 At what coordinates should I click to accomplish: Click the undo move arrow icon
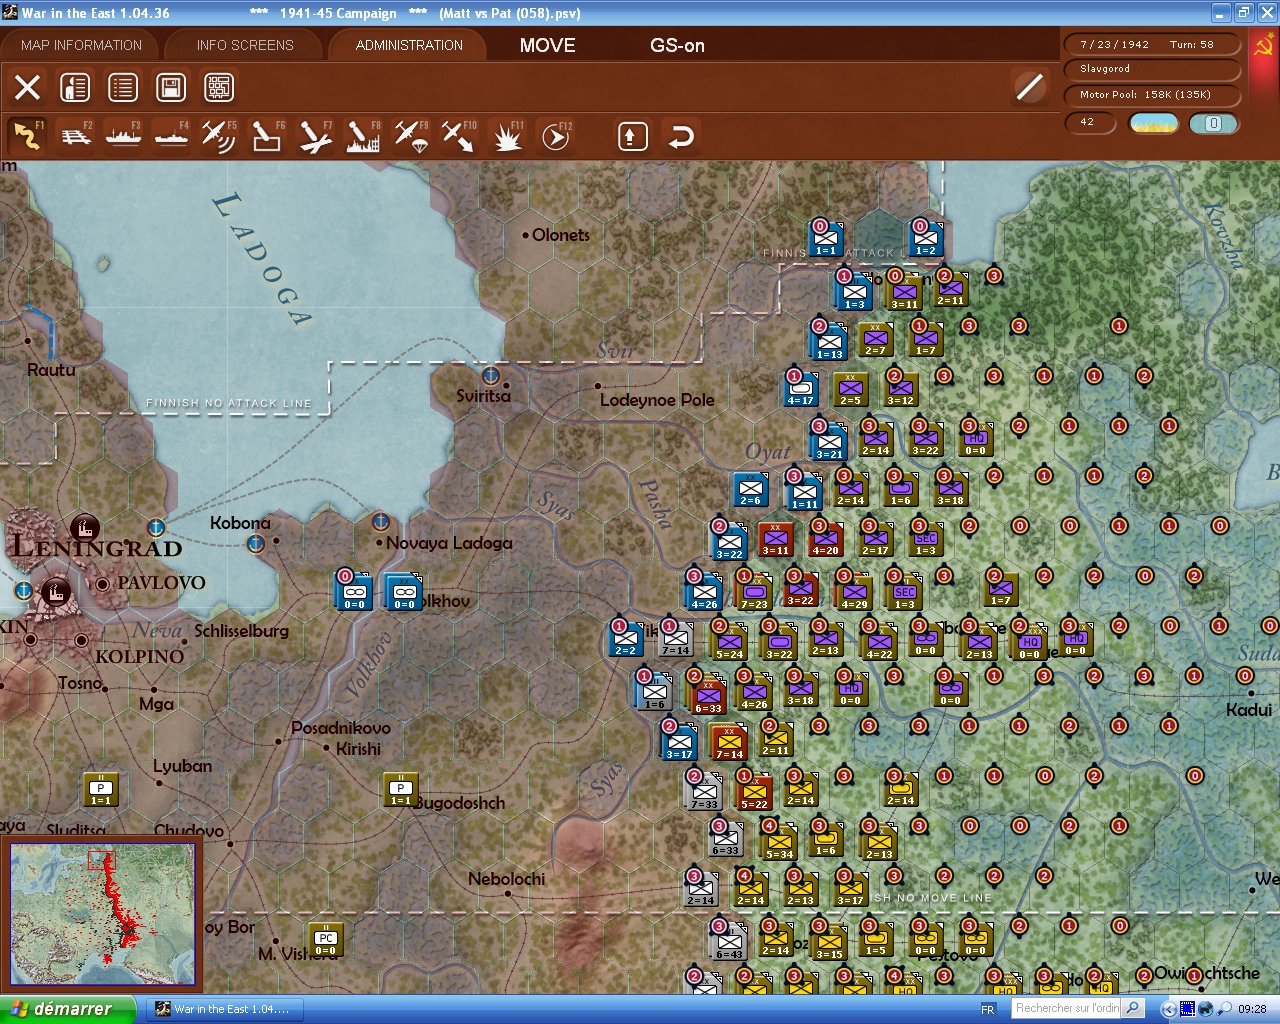click(x=681, y=136)
